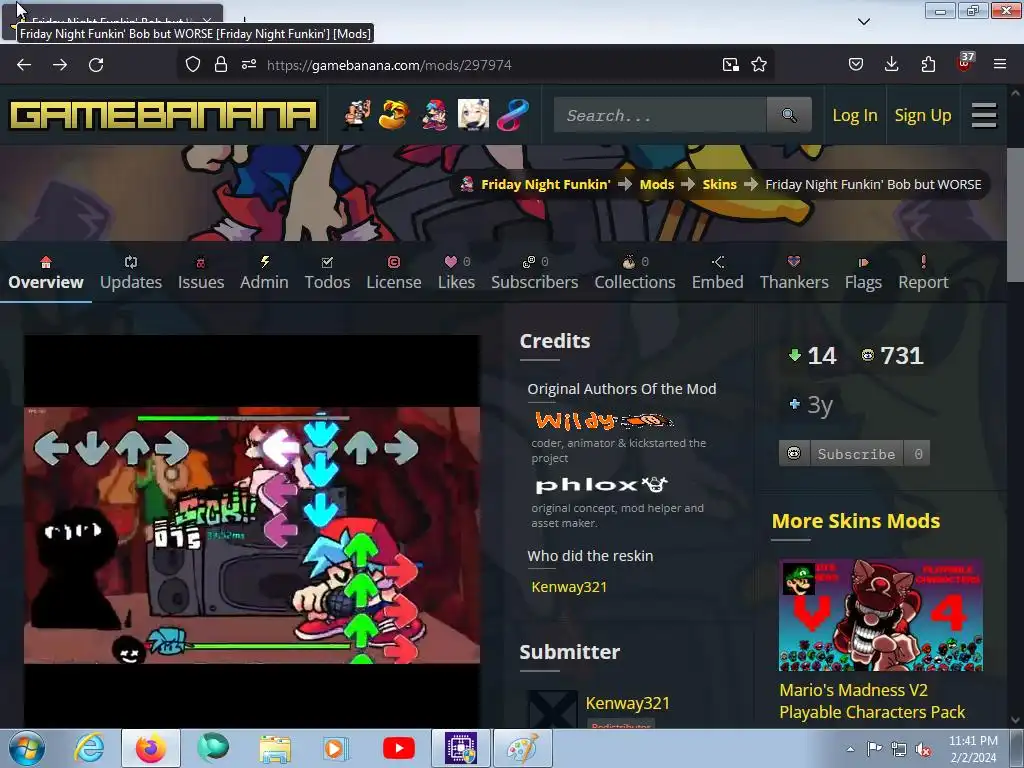Open the License tab
Viewport: 1024px width, 768px height.
(394, 274)
